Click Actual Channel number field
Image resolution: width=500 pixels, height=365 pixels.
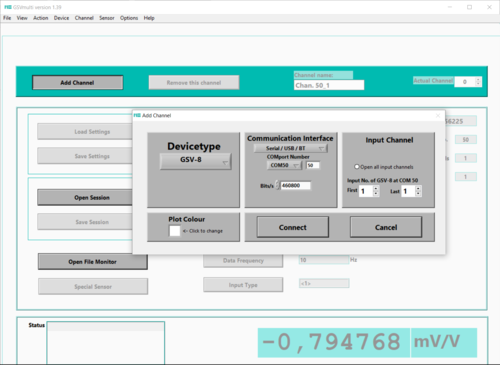[x=465, y=82]
